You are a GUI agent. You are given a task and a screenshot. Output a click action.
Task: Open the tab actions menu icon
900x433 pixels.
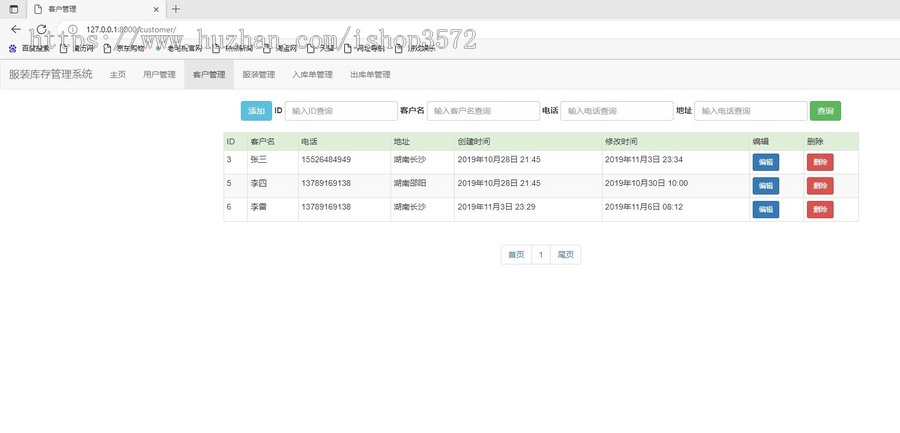[x=14, y=9]
